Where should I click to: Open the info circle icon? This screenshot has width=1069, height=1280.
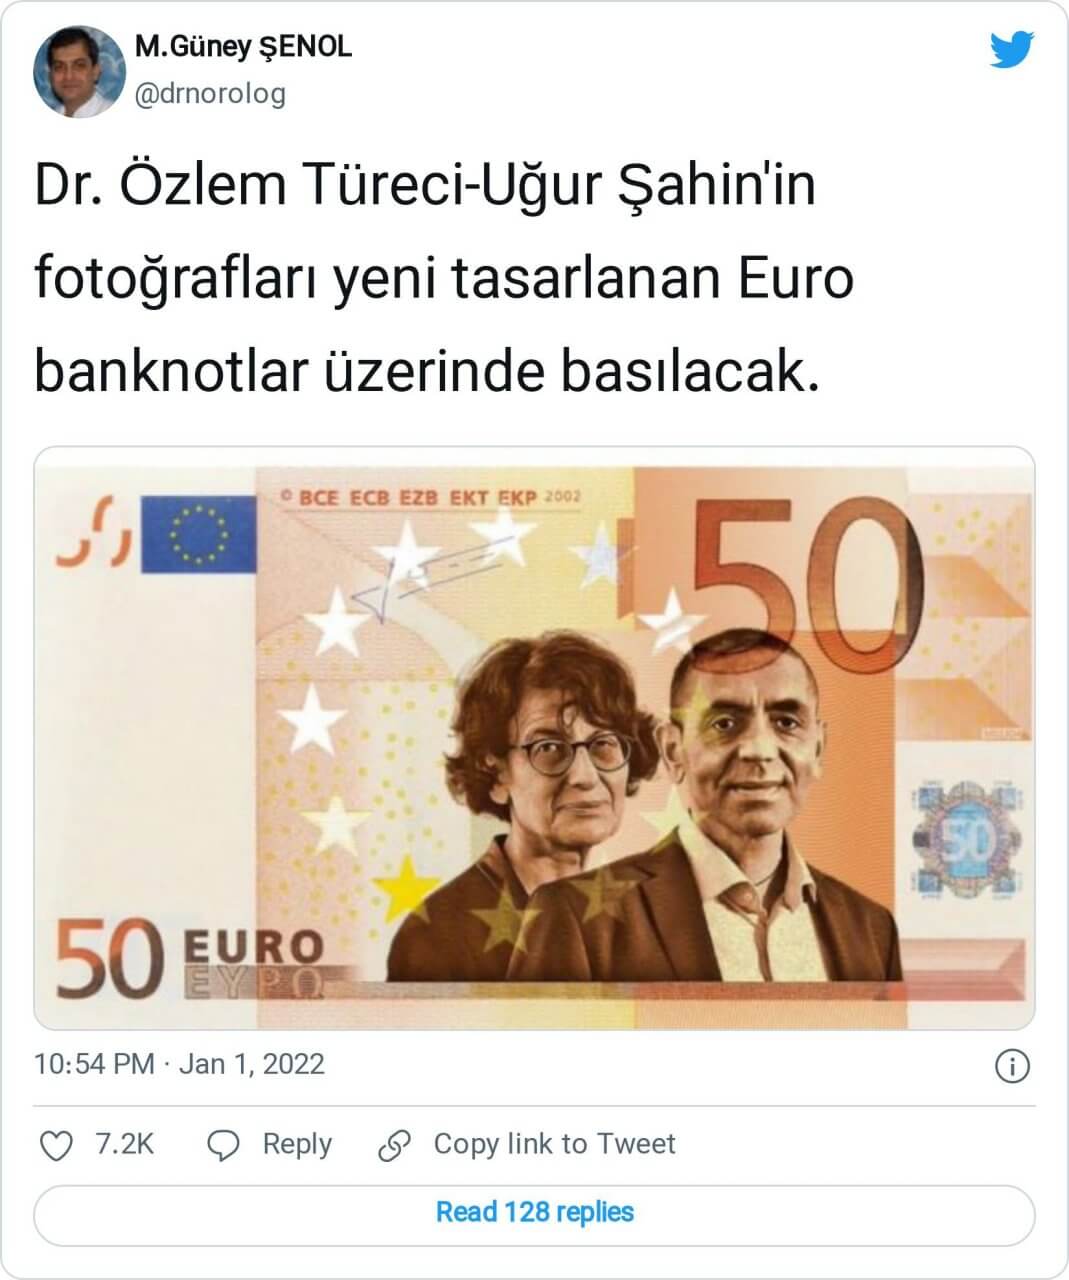coord(1012,1066)
